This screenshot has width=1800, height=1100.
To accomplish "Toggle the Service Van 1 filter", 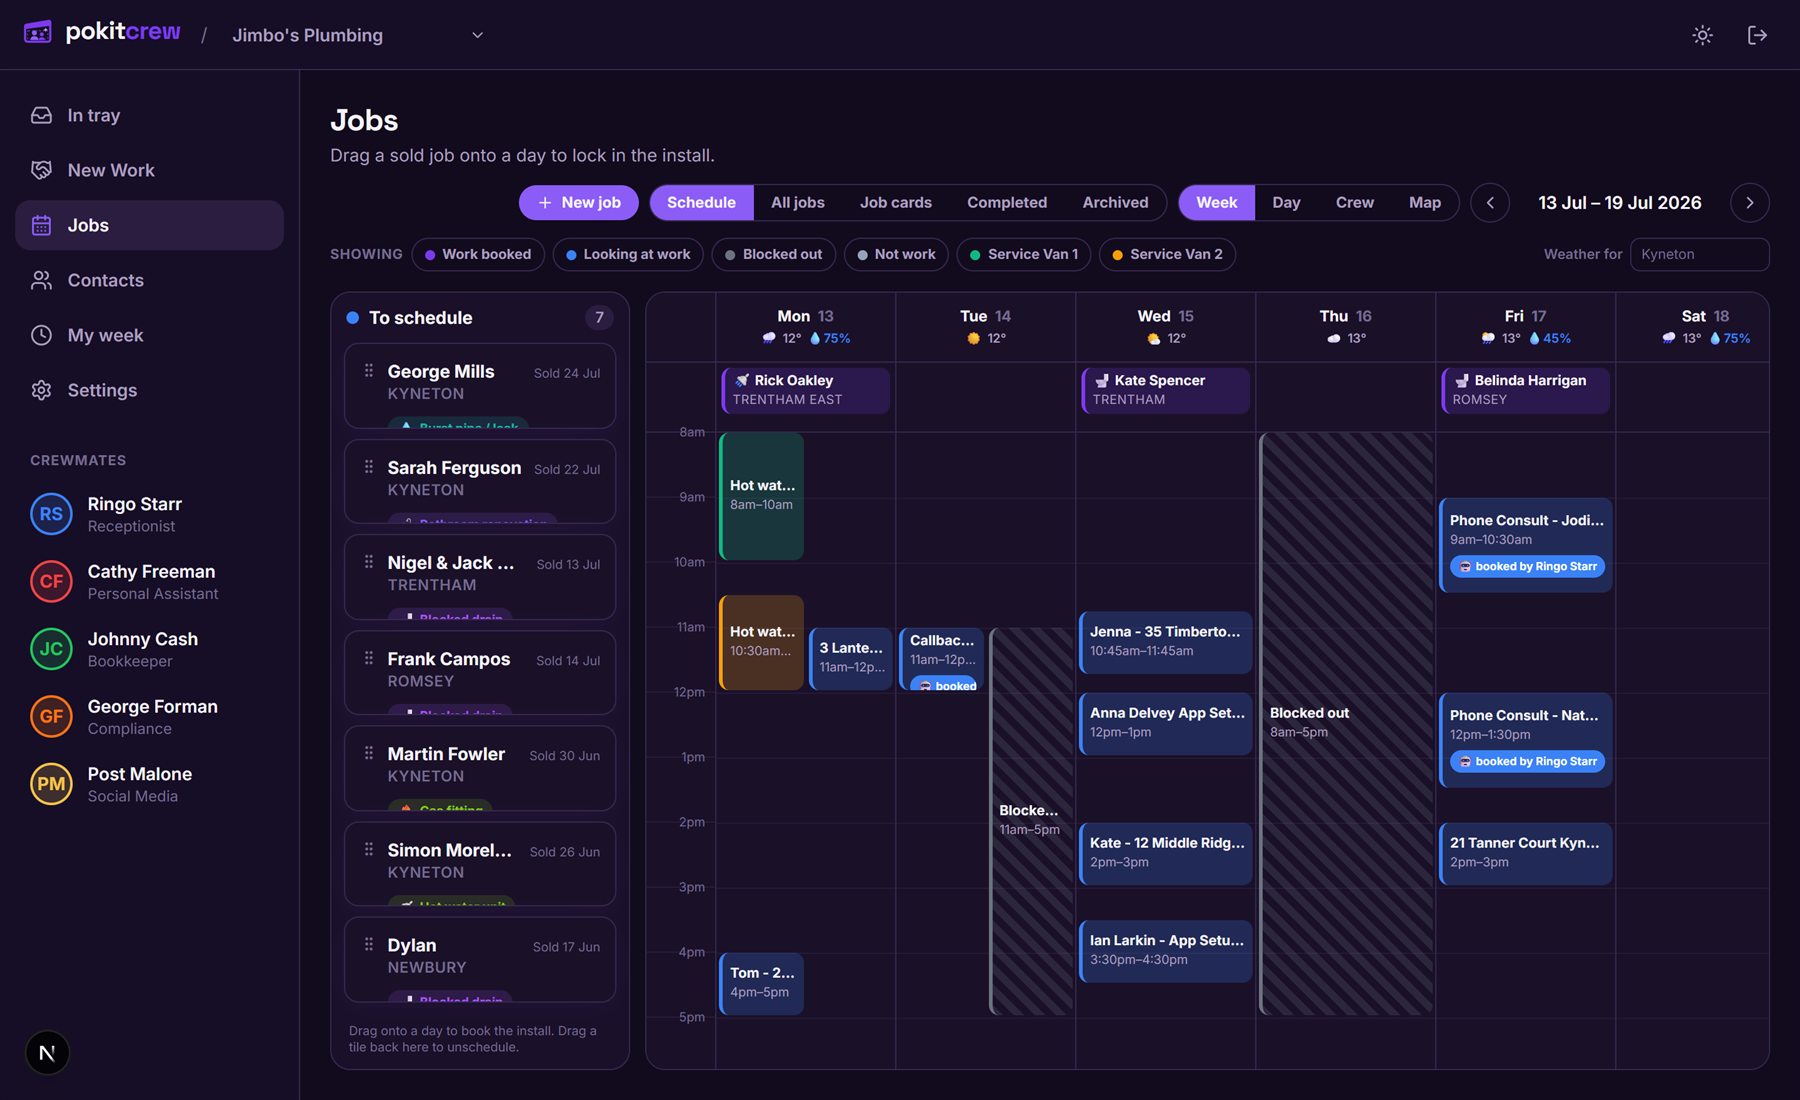I will (x=1024, y=254).
